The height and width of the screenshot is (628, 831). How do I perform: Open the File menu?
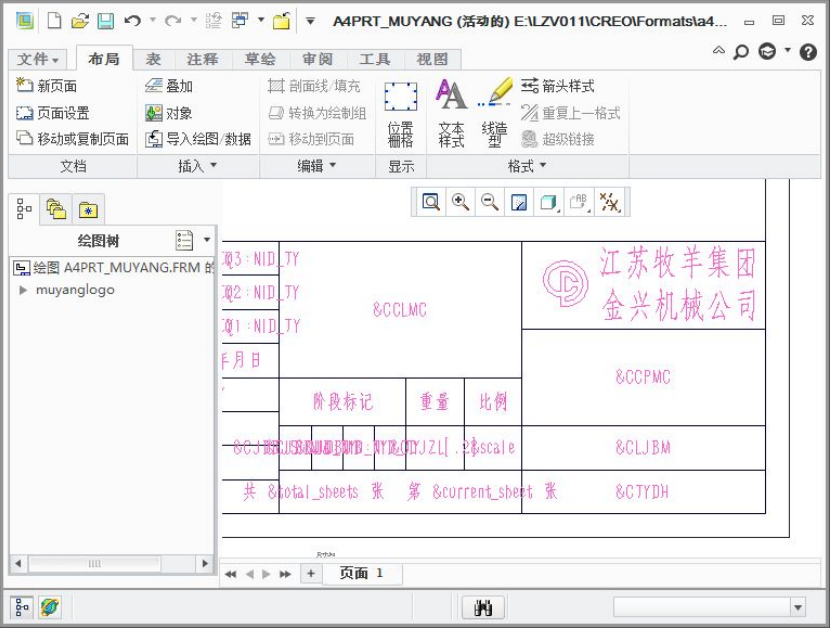[x=38, y=59]
